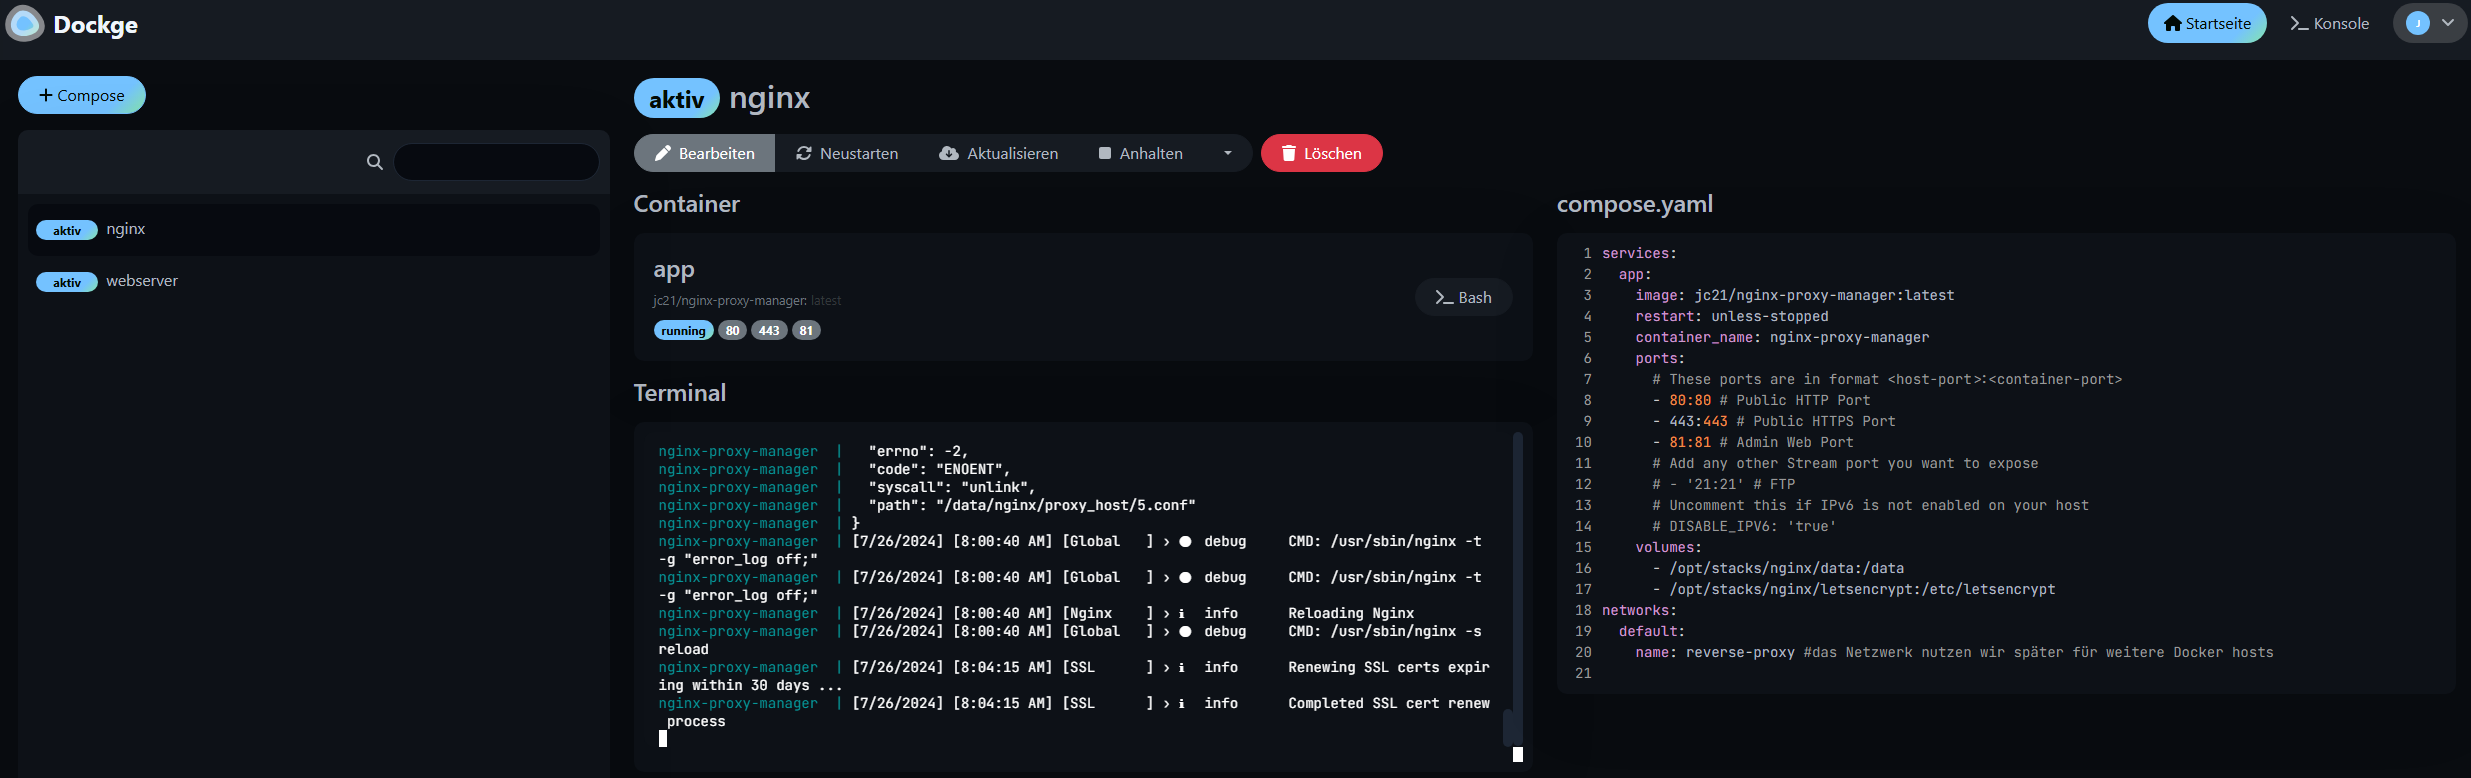Click 'restart: unless-stopped' yaml line

pos(1732,316)
